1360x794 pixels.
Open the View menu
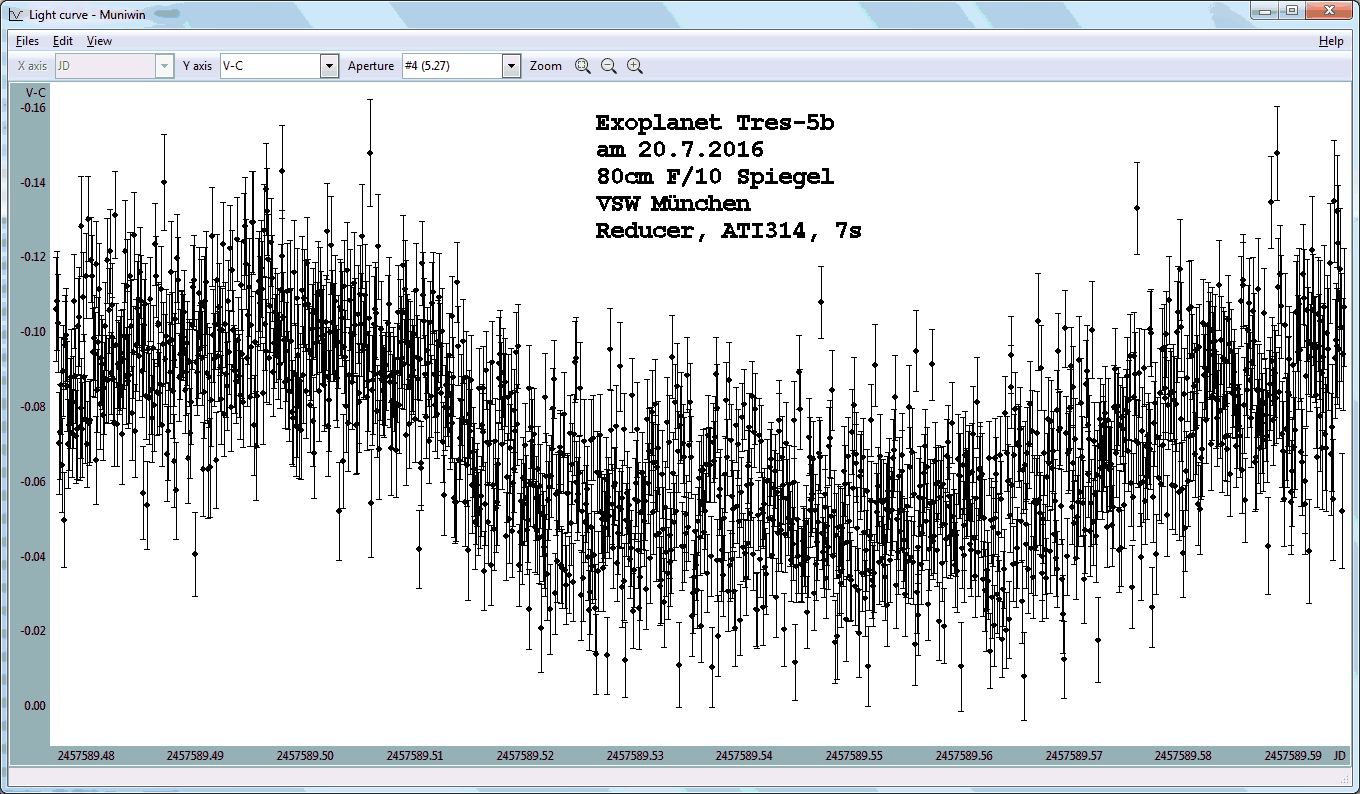tap(99, 41)
